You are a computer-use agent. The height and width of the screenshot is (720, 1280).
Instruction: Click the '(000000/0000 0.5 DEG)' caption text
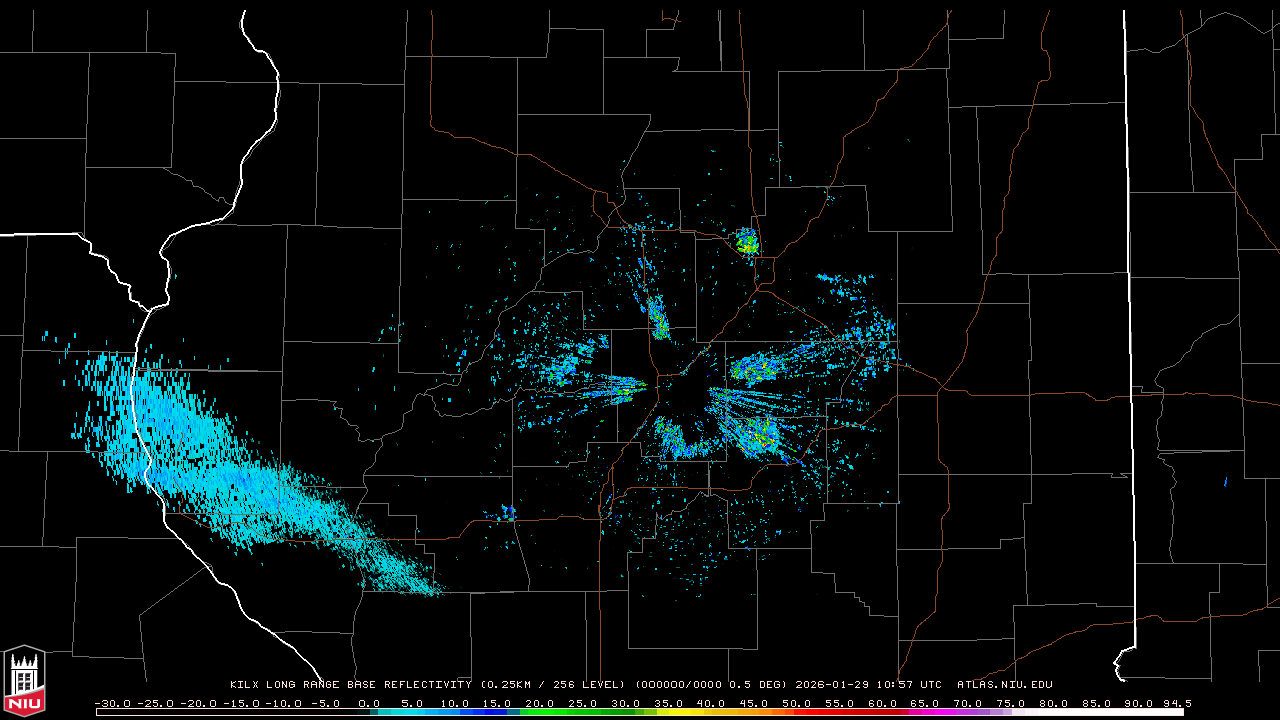712,685
